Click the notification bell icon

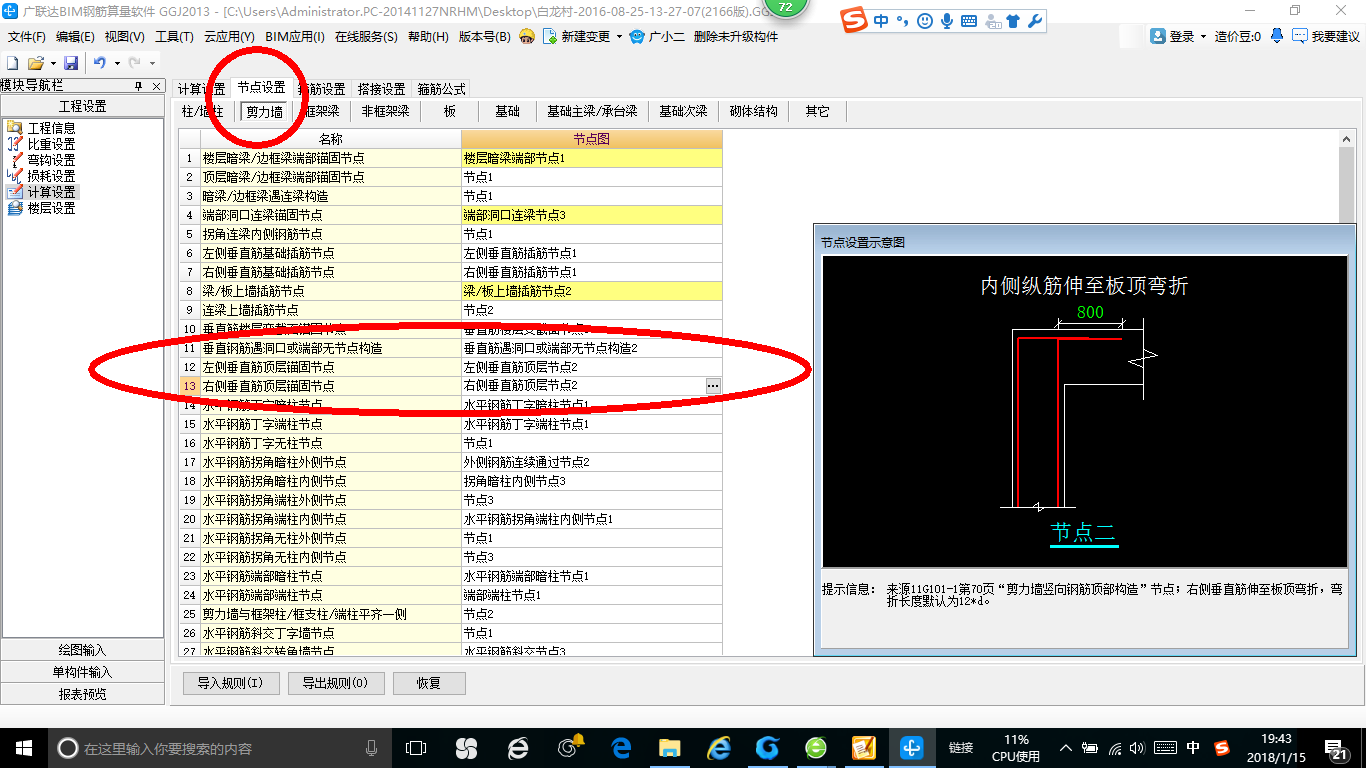pos(1277,36)
